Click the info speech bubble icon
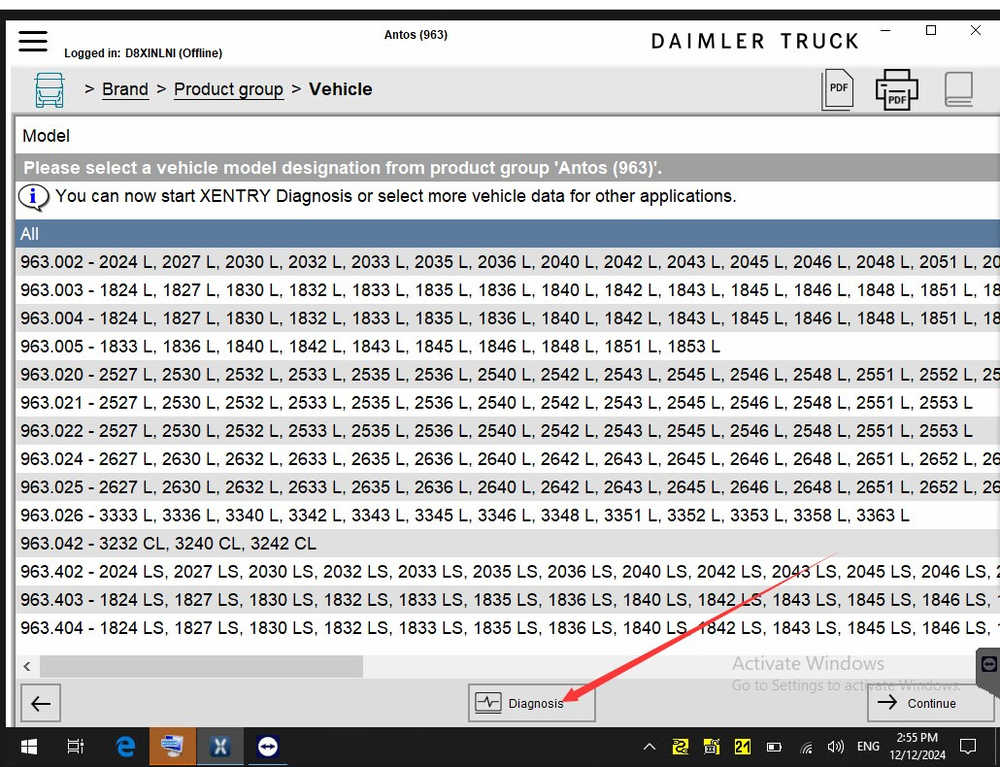Screen dimensions: 1000x767 (33, 197)
